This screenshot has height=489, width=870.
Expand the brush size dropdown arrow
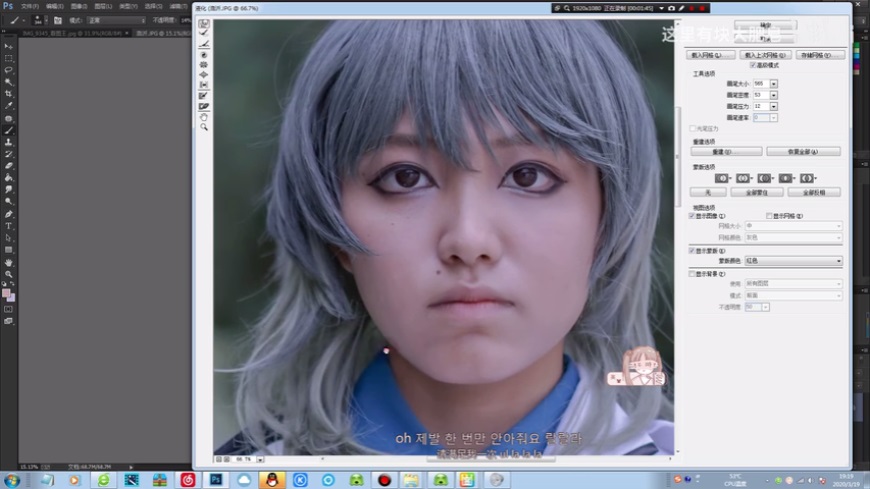tap(774, 84)
